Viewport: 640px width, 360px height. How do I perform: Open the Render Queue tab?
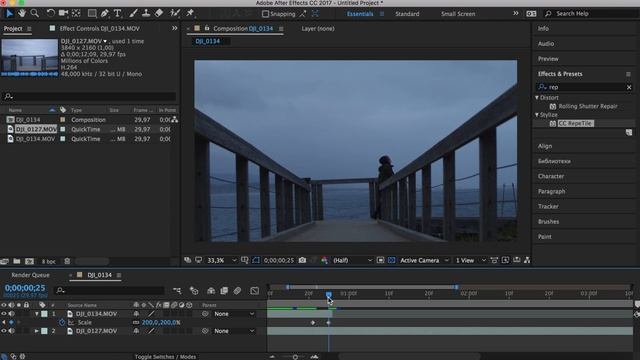[x=31, y=275]
